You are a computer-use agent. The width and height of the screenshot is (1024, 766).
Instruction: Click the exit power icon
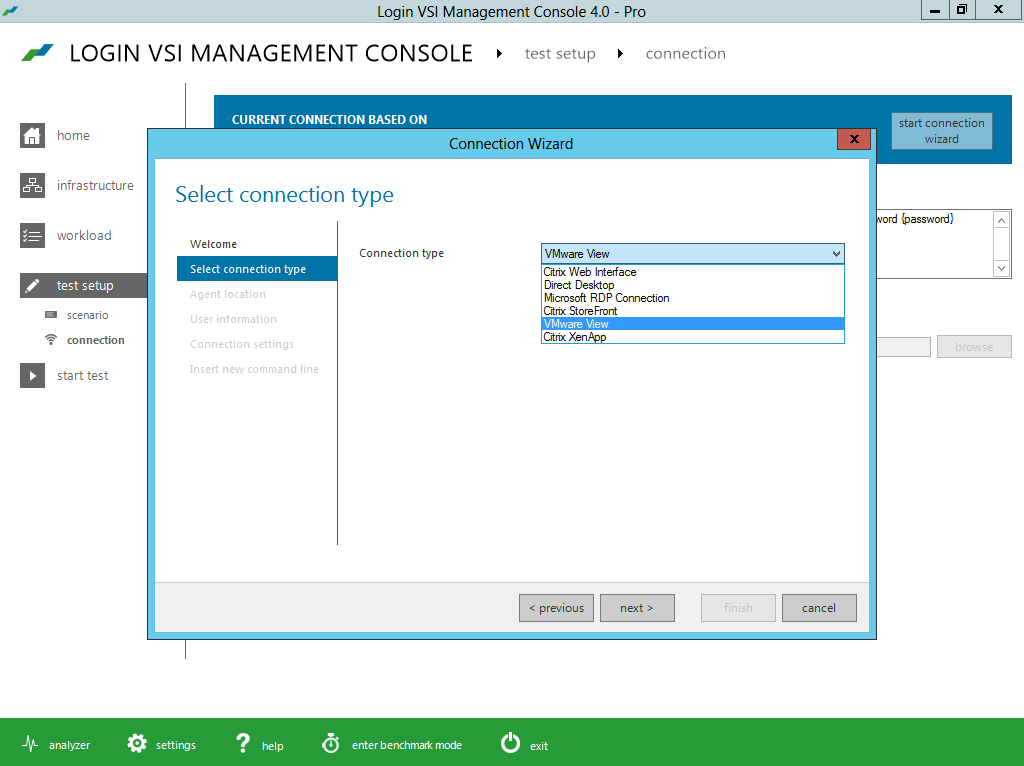[510, 743]
